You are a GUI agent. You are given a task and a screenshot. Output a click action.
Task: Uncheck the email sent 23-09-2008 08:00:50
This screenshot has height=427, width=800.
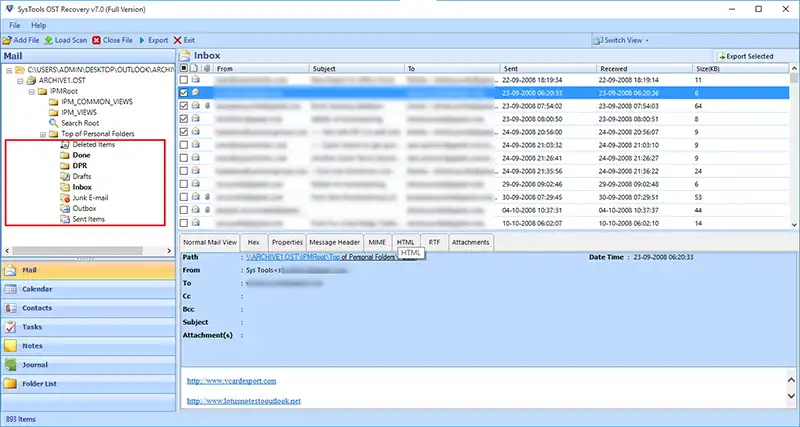point(184,118)
